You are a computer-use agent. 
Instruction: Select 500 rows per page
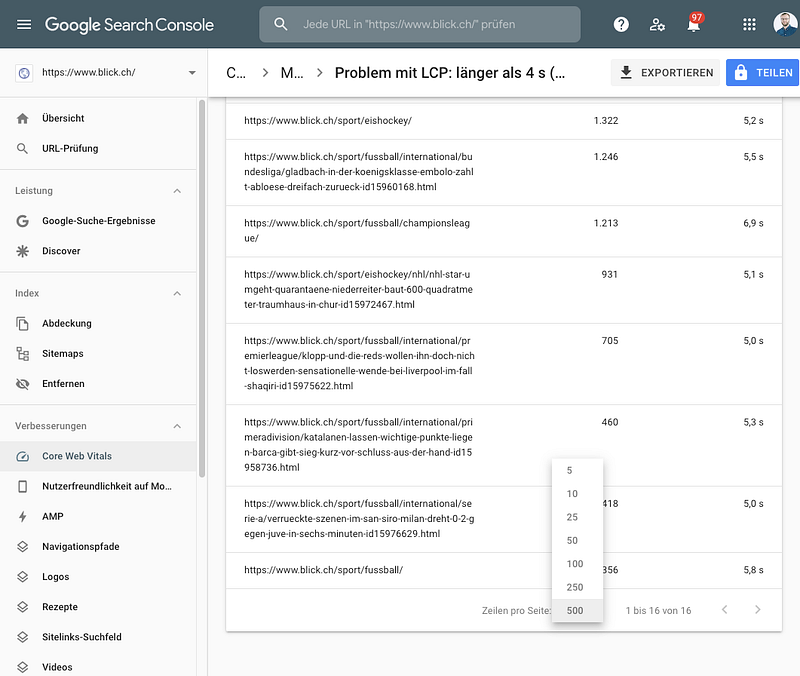(x=575, y=610)
